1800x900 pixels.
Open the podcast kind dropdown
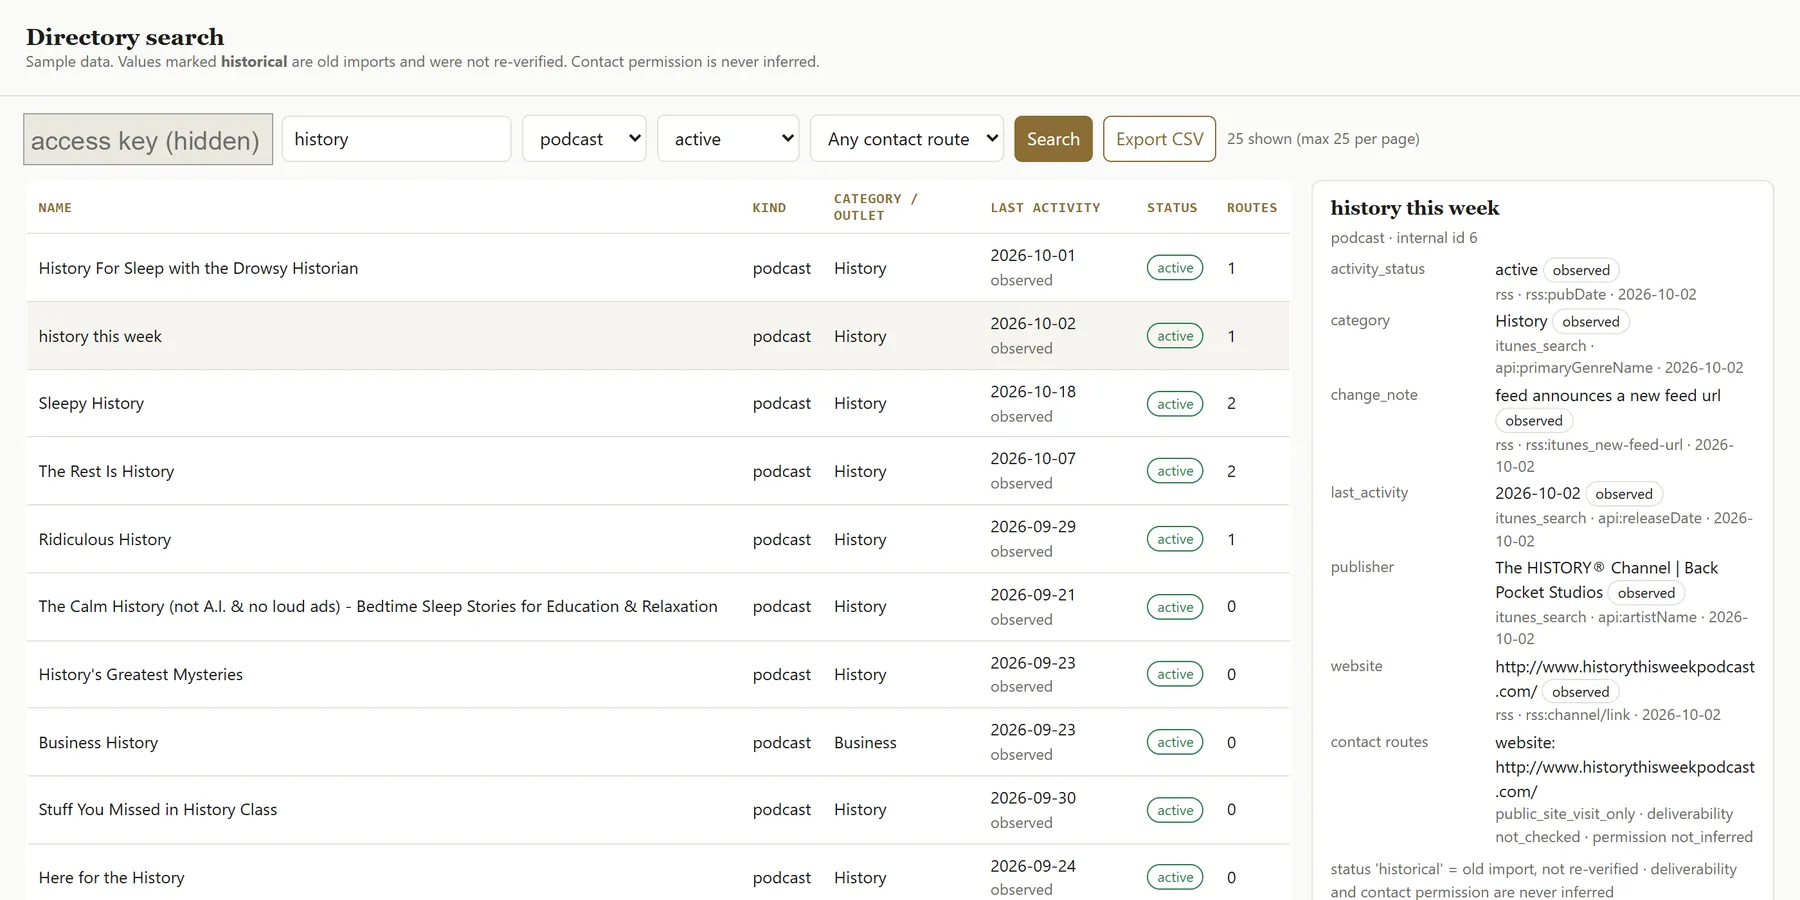pyautogui.click(x=584, y=139)
